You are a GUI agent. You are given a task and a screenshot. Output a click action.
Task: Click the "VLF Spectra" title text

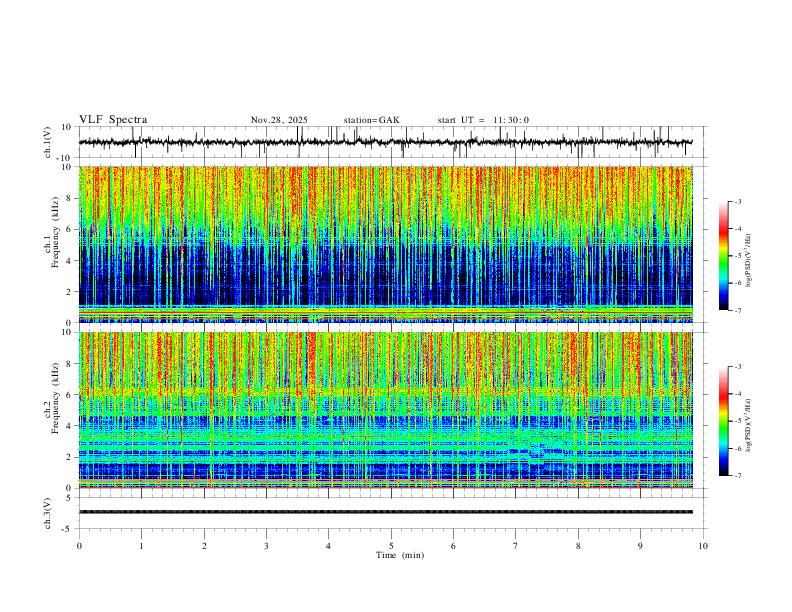tap(113, 120)
